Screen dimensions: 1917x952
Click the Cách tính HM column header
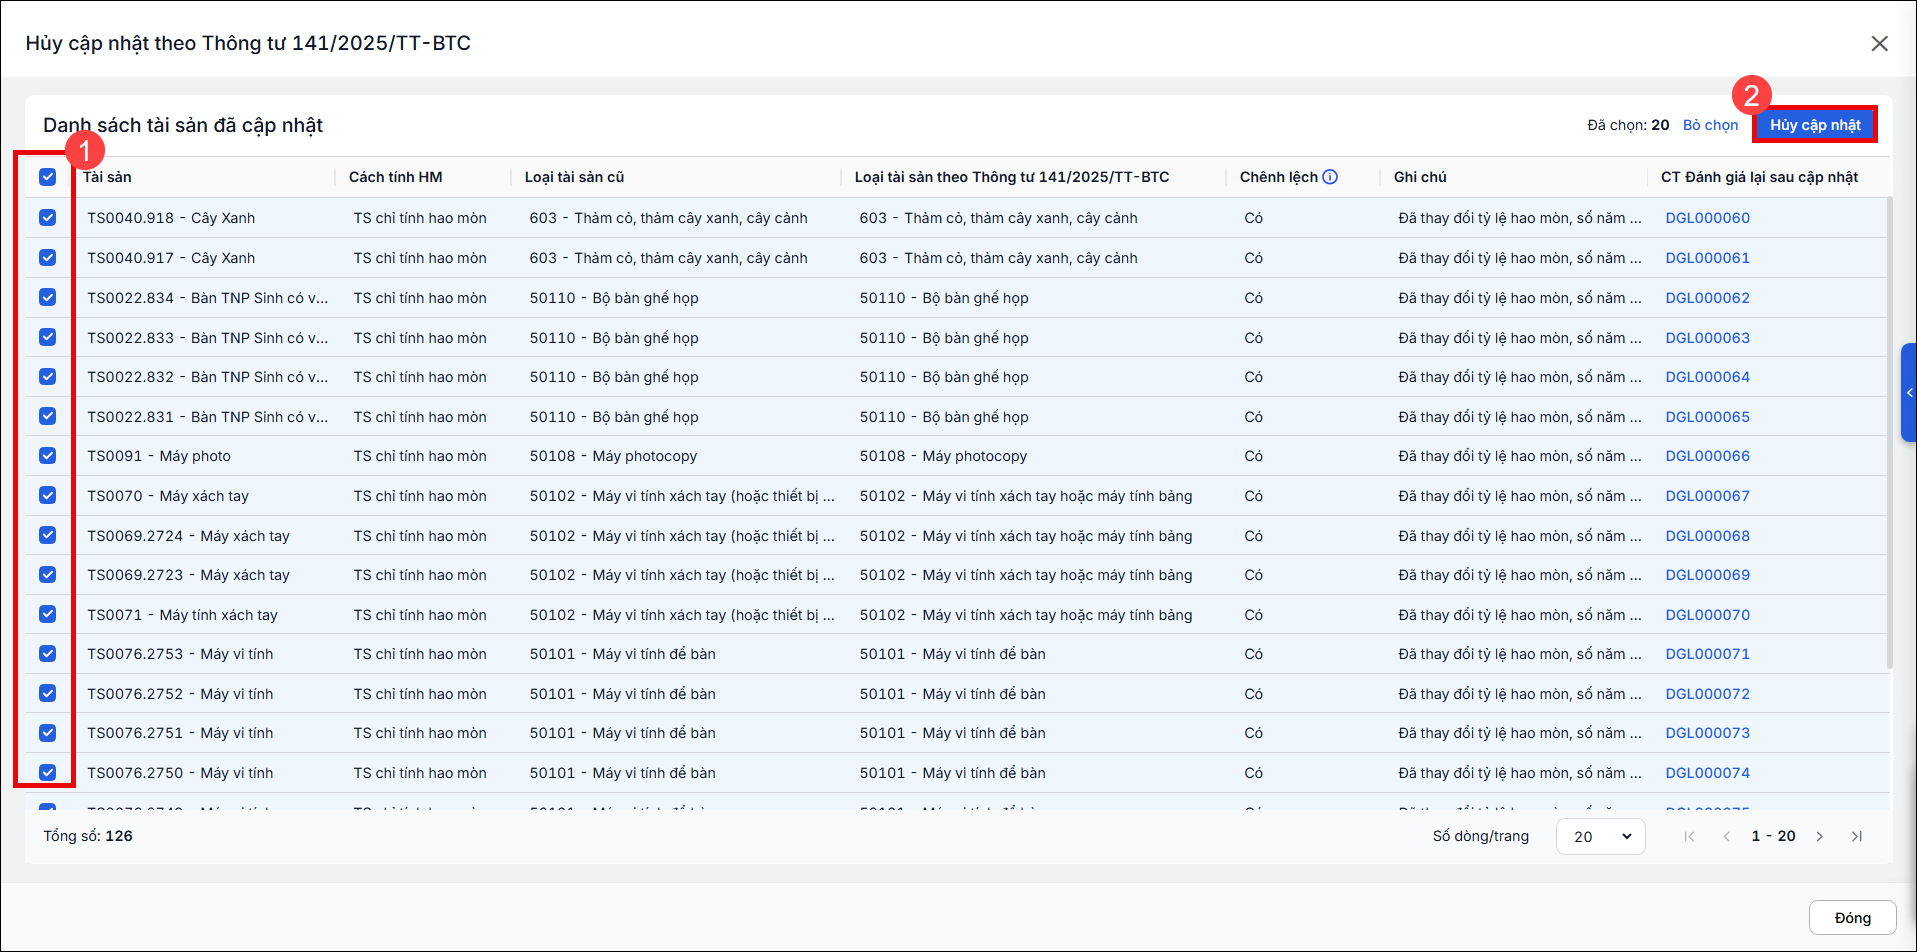(395, 177)
